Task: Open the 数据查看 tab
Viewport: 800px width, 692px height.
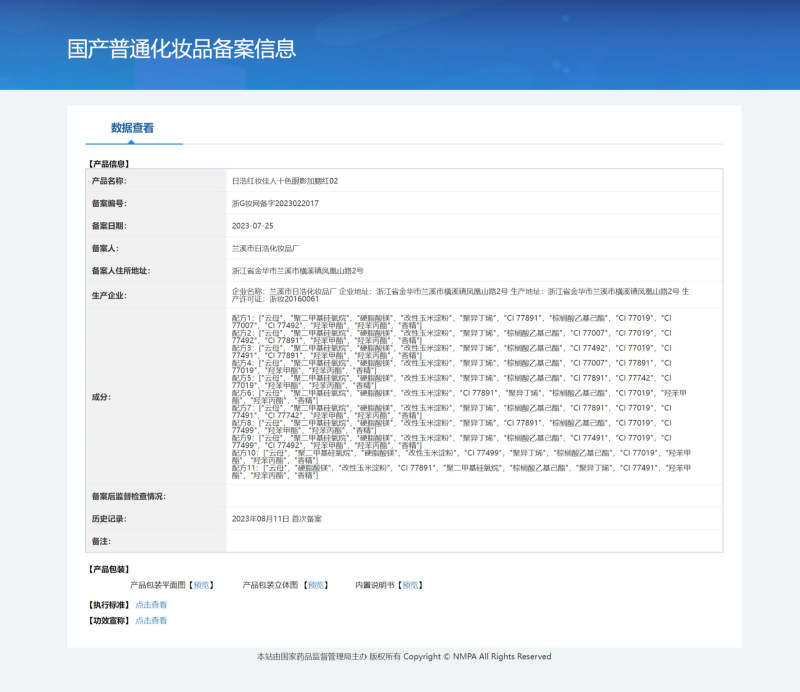Action: [133, 128]
